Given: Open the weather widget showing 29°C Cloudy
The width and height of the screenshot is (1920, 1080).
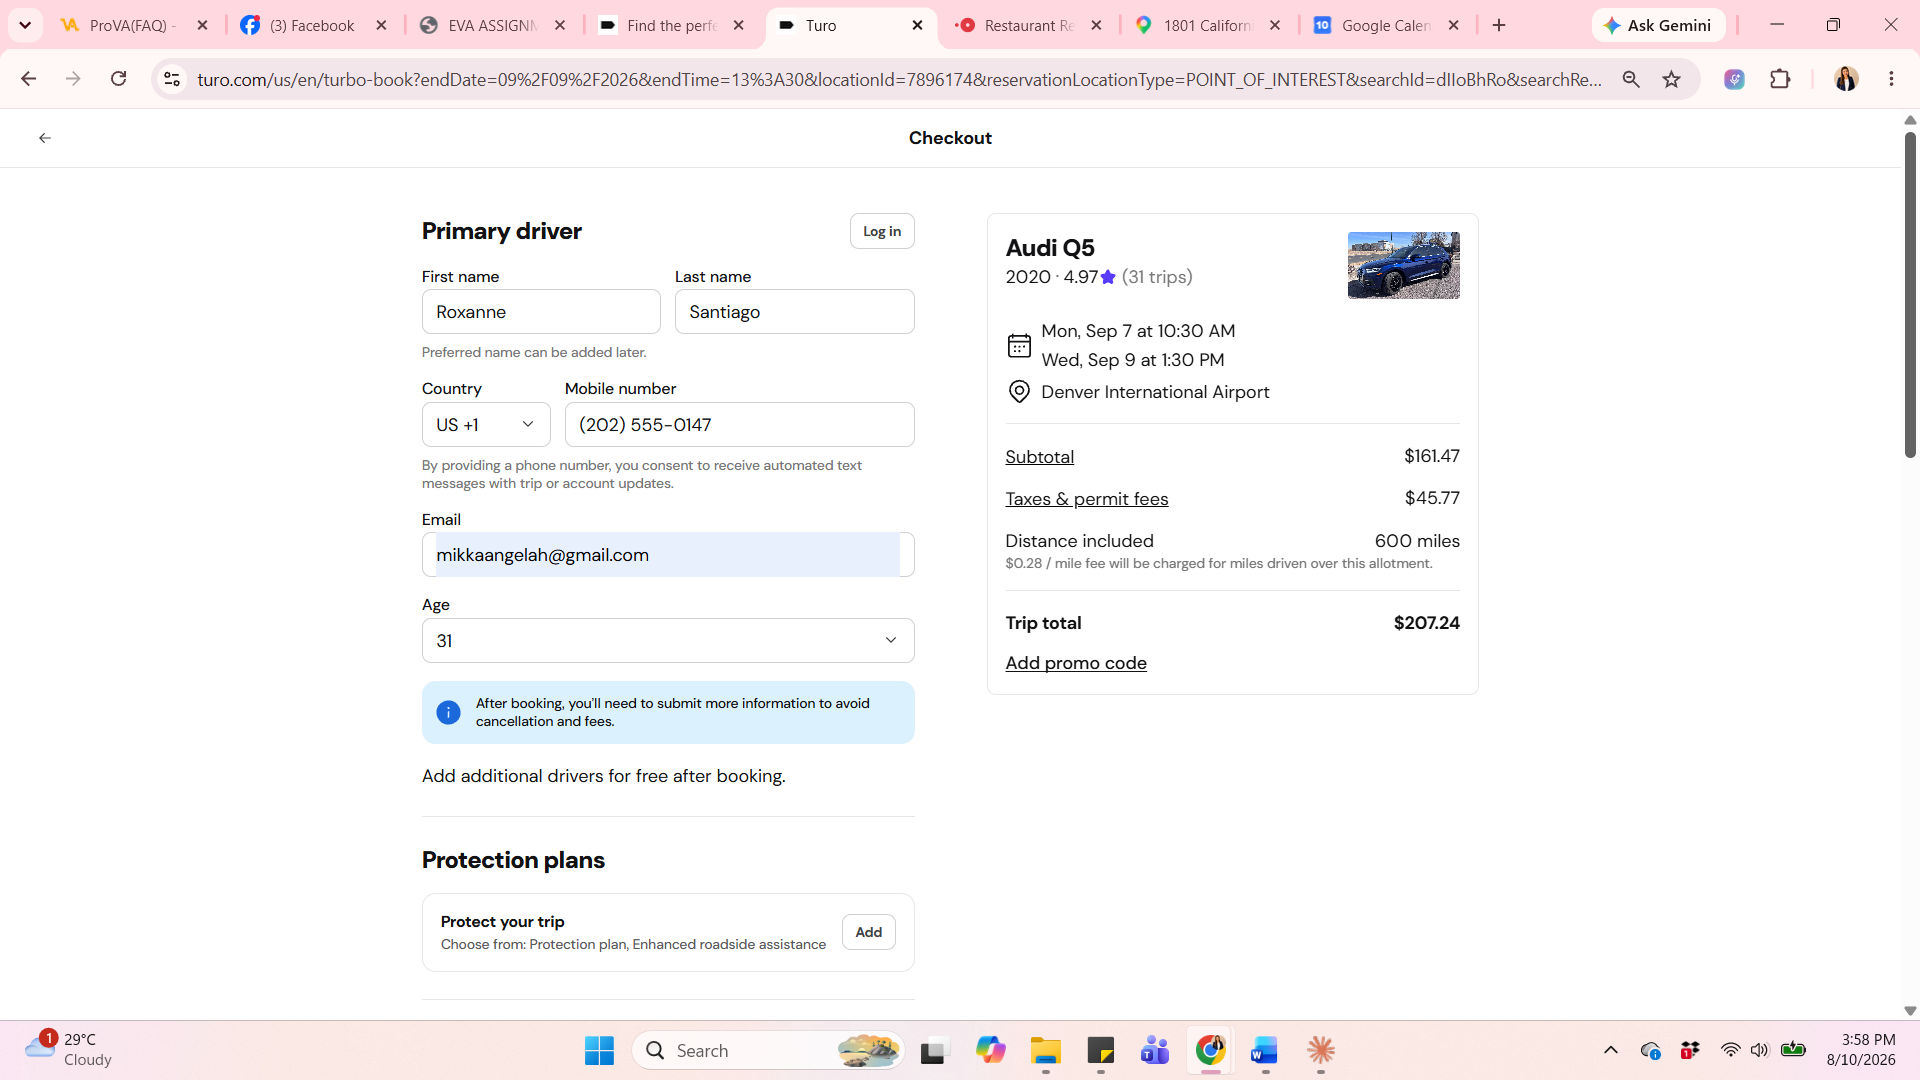Looking at the screenshot, I should point(68,1050).
